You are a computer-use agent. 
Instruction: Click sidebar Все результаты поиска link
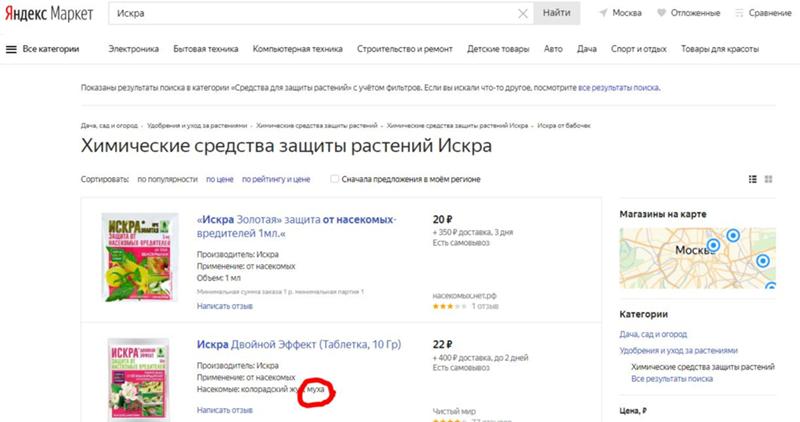[672, 379]
